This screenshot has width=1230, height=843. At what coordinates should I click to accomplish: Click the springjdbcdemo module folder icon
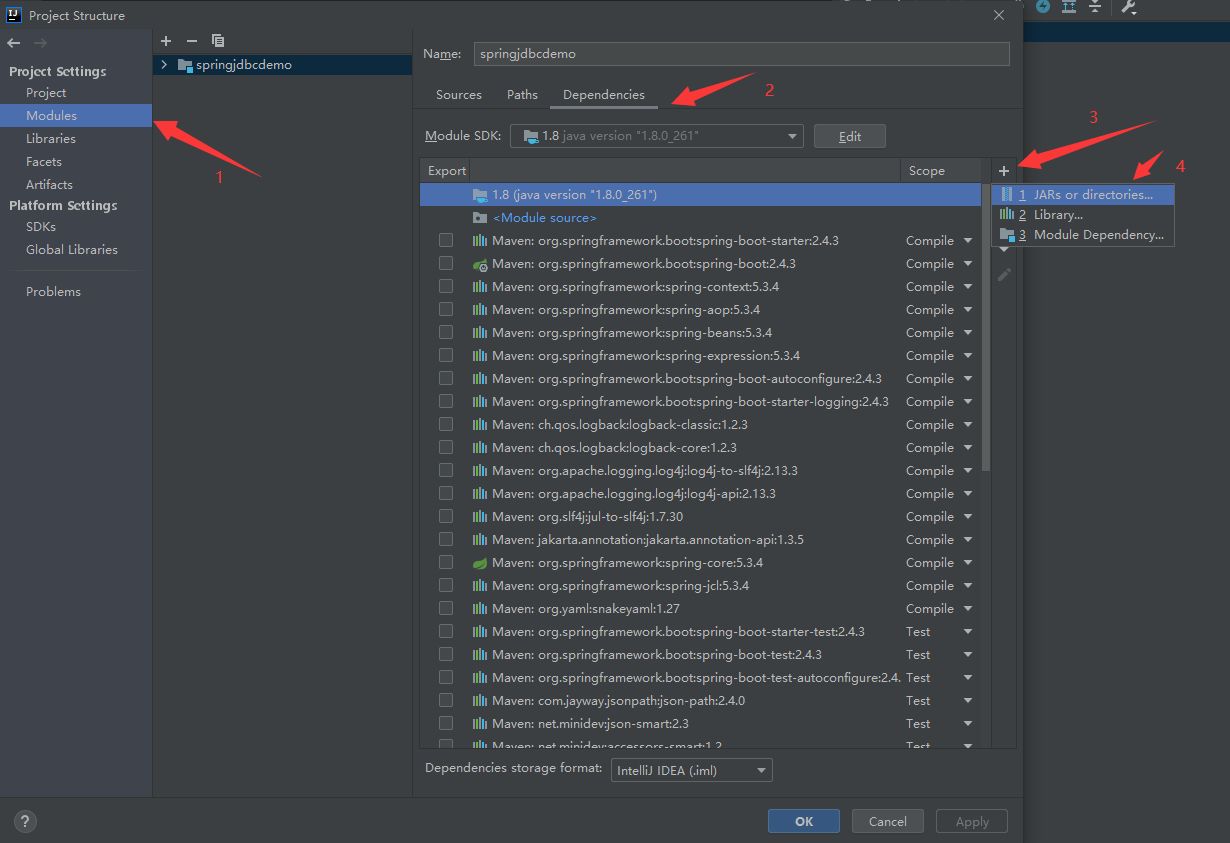[185, 65]
